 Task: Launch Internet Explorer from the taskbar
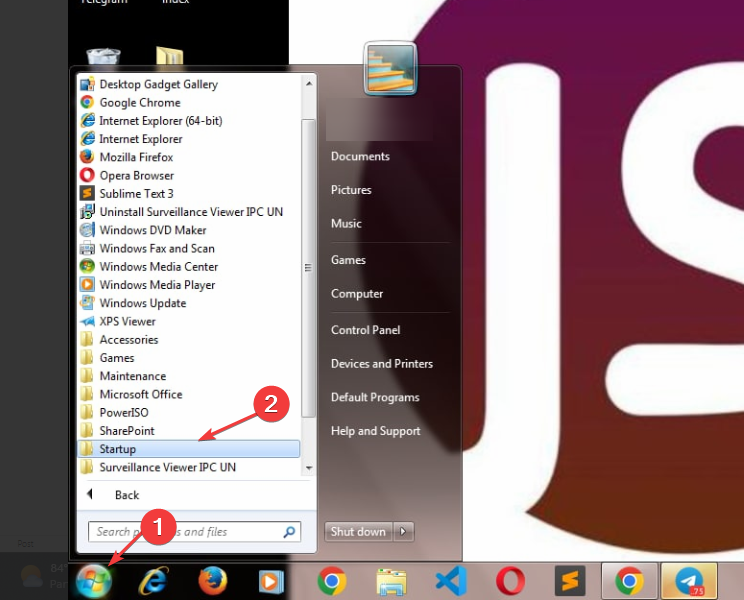pyautogui.click(x=154, y=581)
